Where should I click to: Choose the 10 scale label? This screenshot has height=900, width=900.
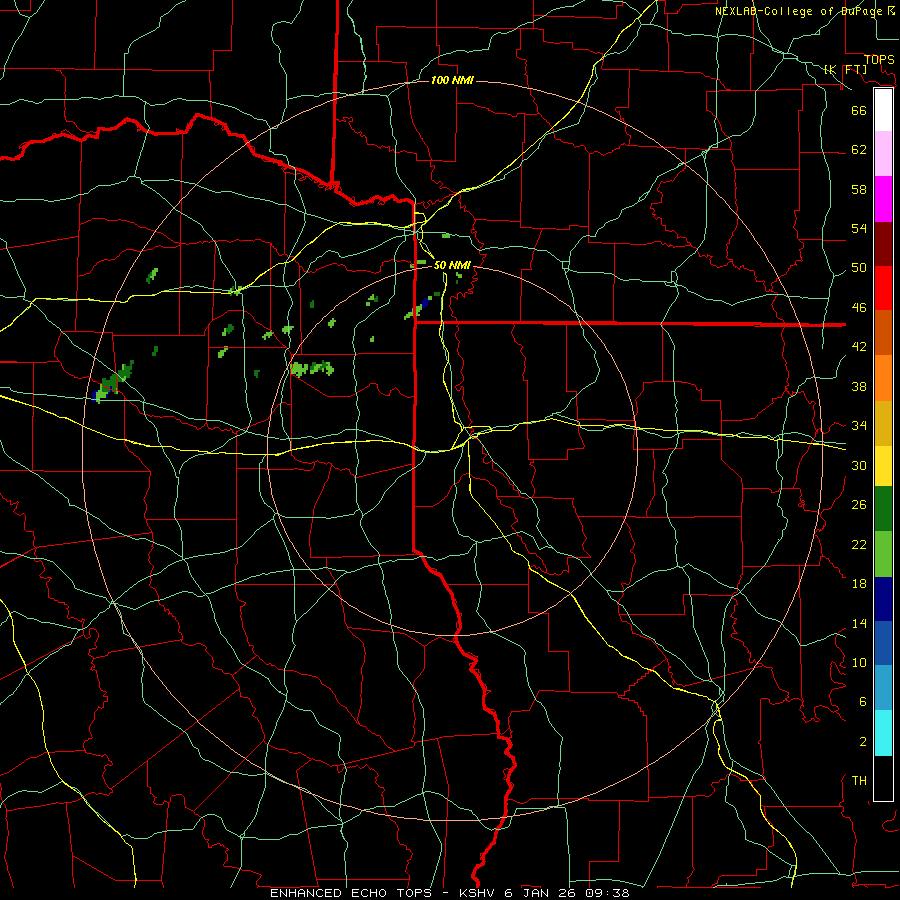859,662
